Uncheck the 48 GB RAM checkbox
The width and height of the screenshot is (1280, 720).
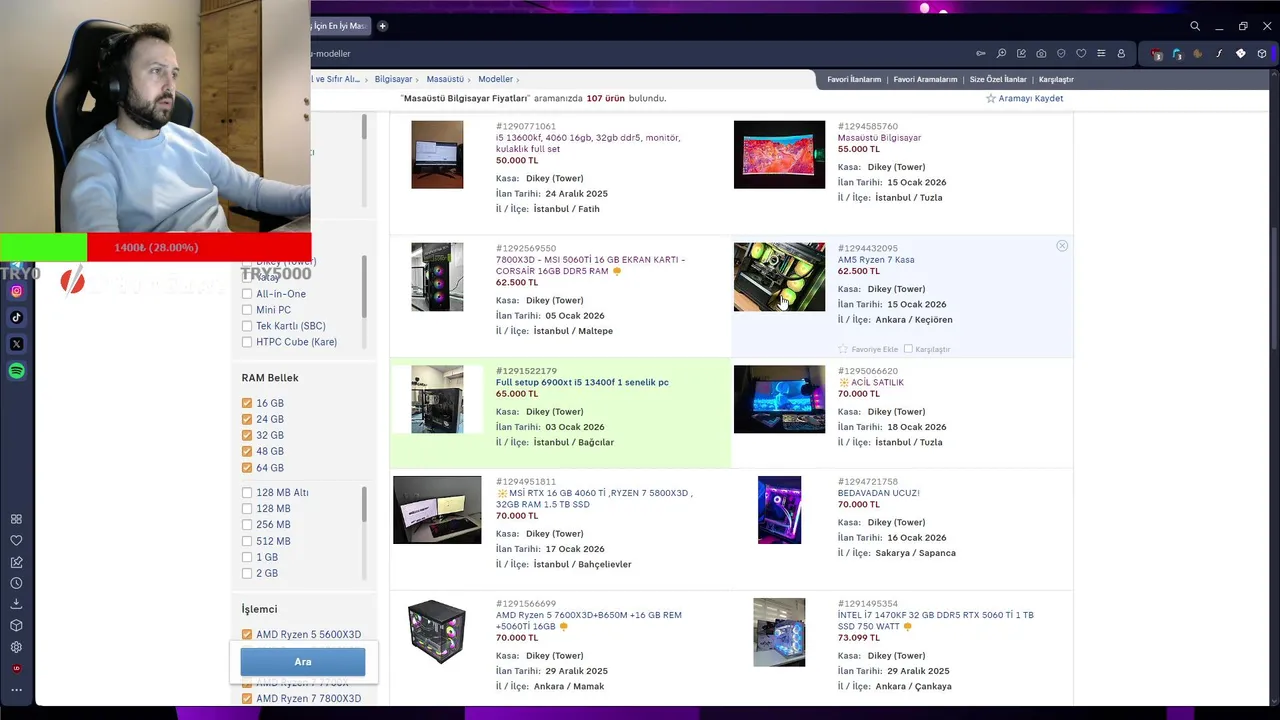(x=247, y=451)
